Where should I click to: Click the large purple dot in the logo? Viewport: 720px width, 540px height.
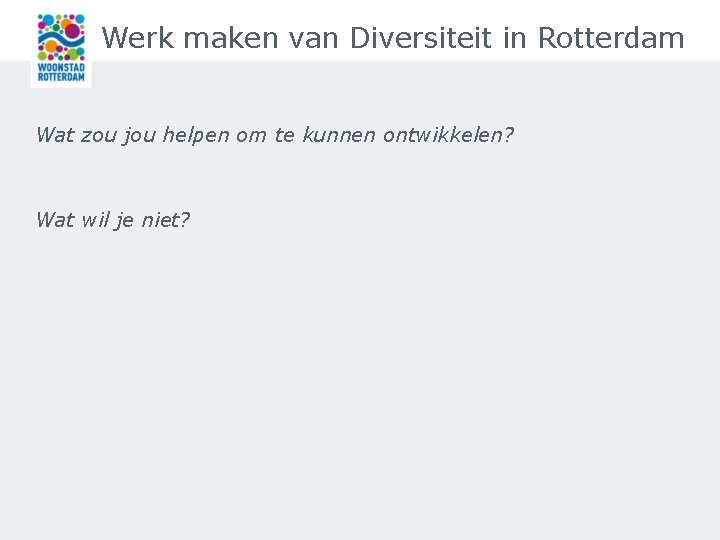pyautogui.click(x=73, y=32)
